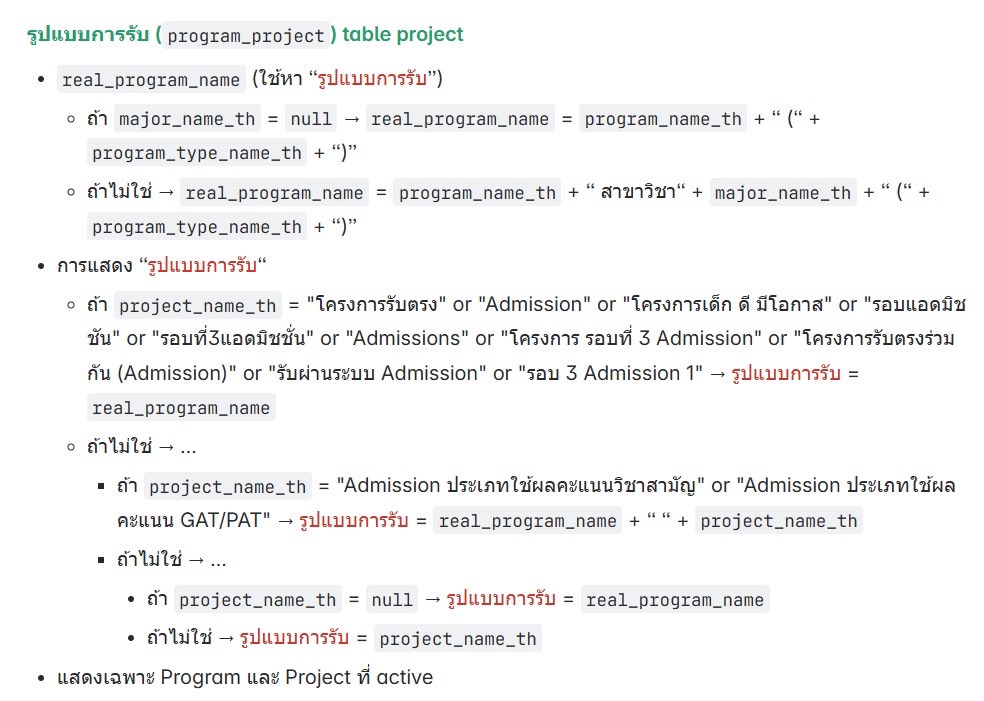Click project_name_th tag before 'โครงการรับตรง'
984x701 pixels.
[198, 306]
